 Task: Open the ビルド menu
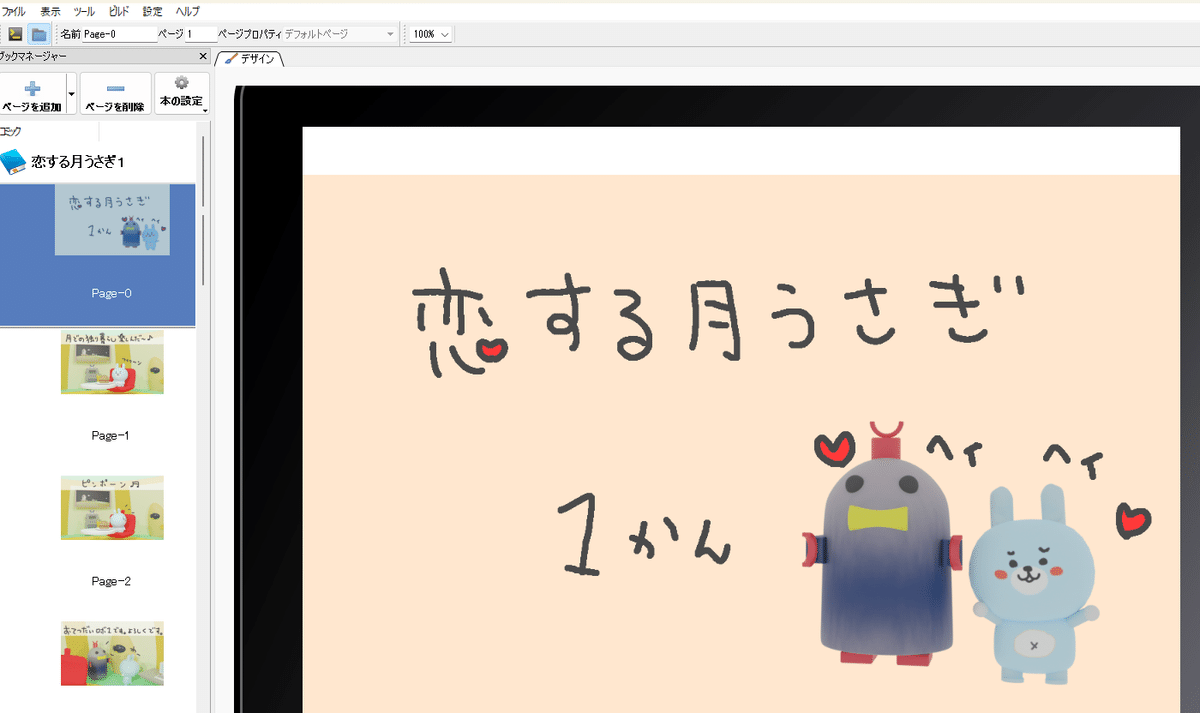[x=119, y=11]
